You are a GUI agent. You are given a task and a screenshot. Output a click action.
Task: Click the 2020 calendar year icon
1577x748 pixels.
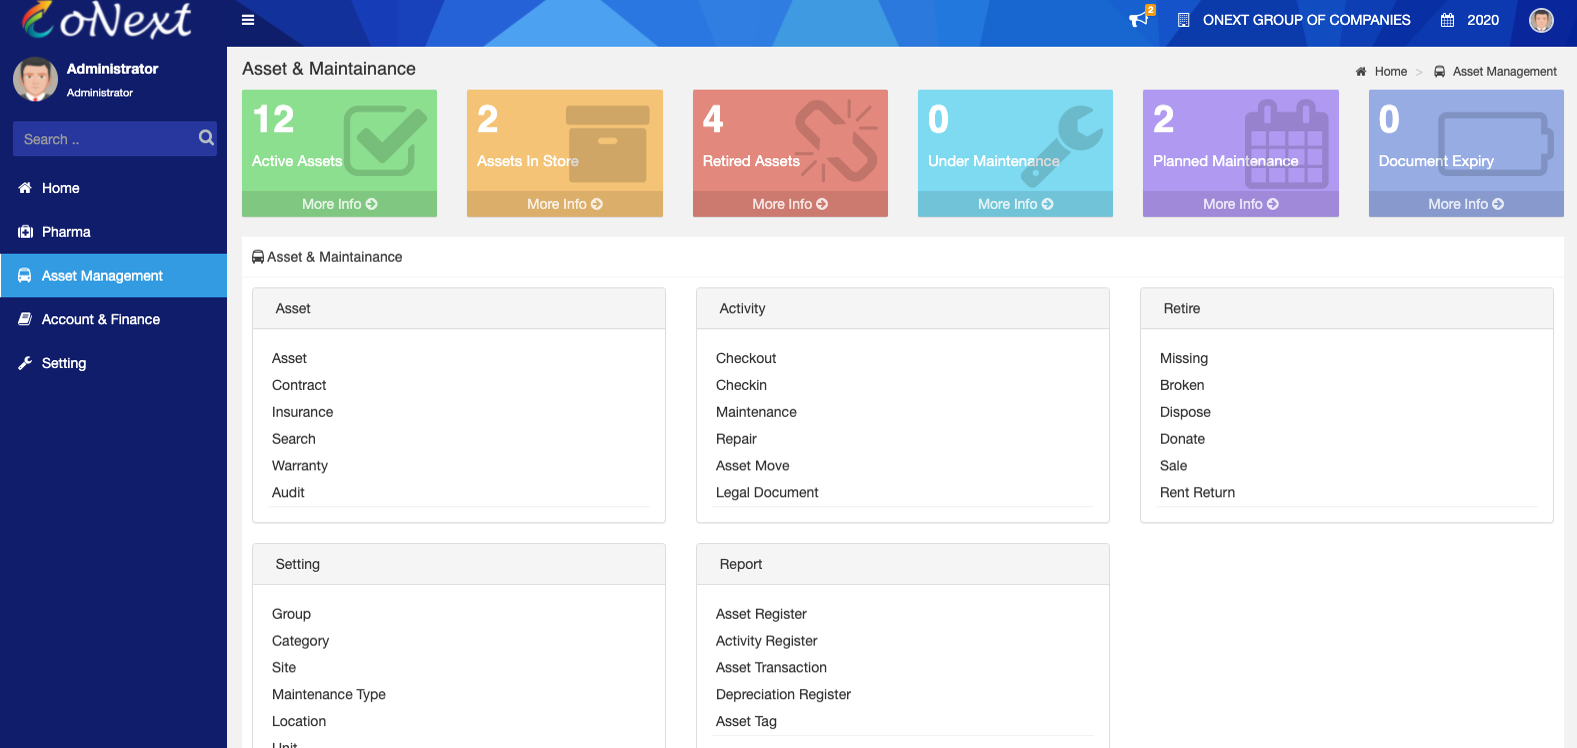pyautogui.click(x=1447, y=20)
